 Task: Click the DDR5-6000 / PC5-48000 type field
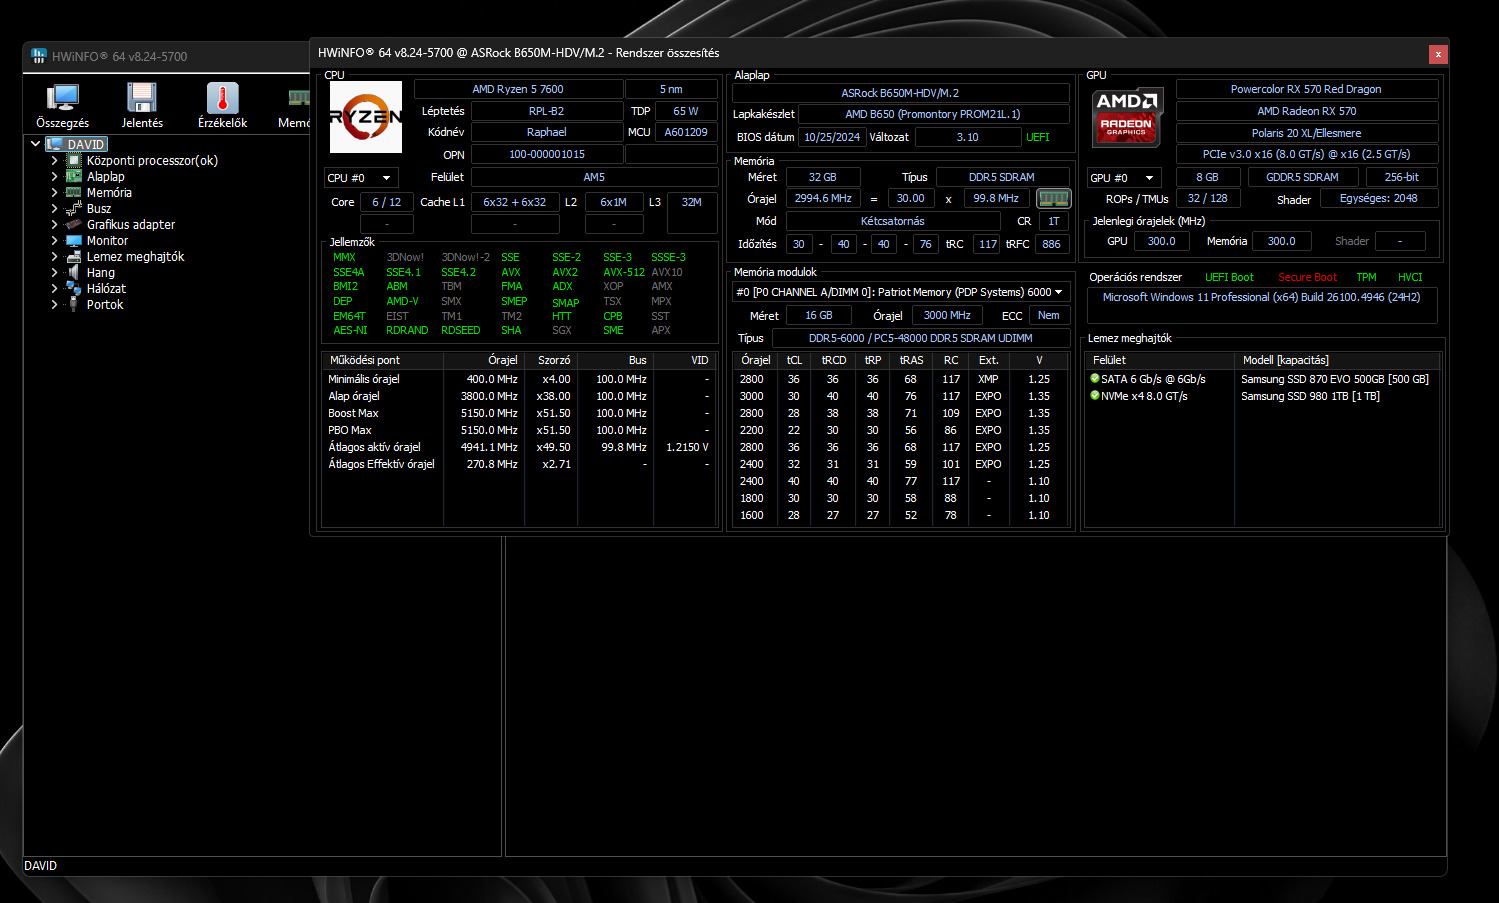point(920,338)
